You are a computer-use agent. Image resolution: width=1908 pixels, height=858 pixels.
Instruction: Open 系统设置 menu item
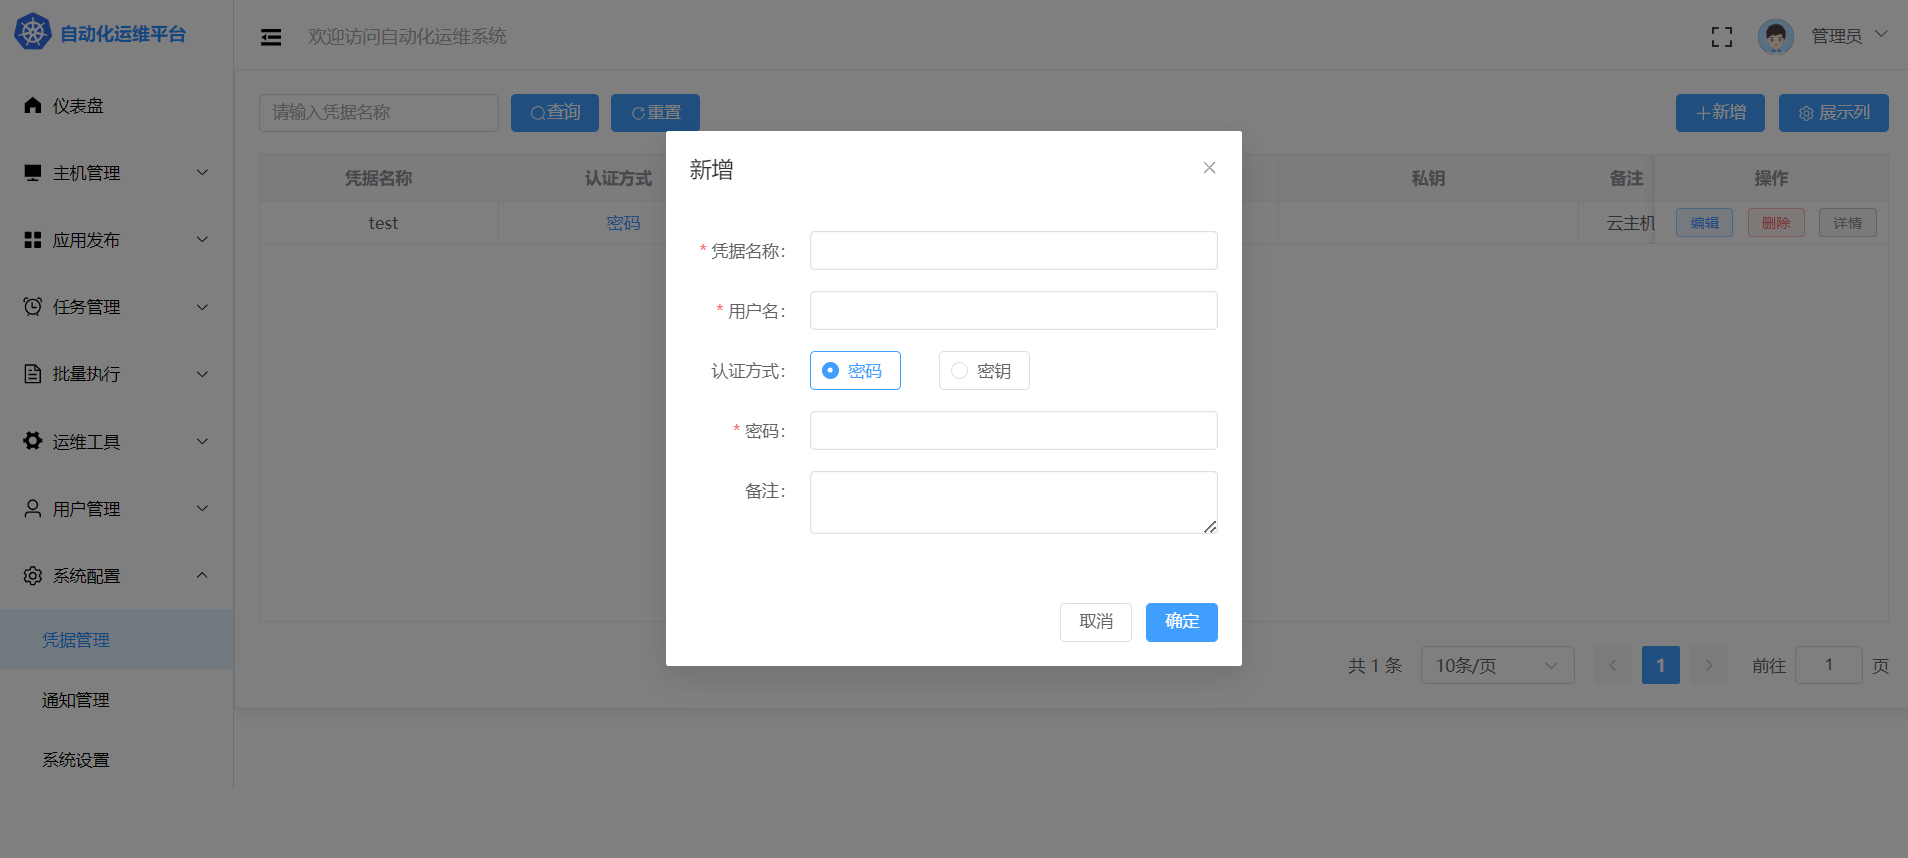tap(76, 760)
